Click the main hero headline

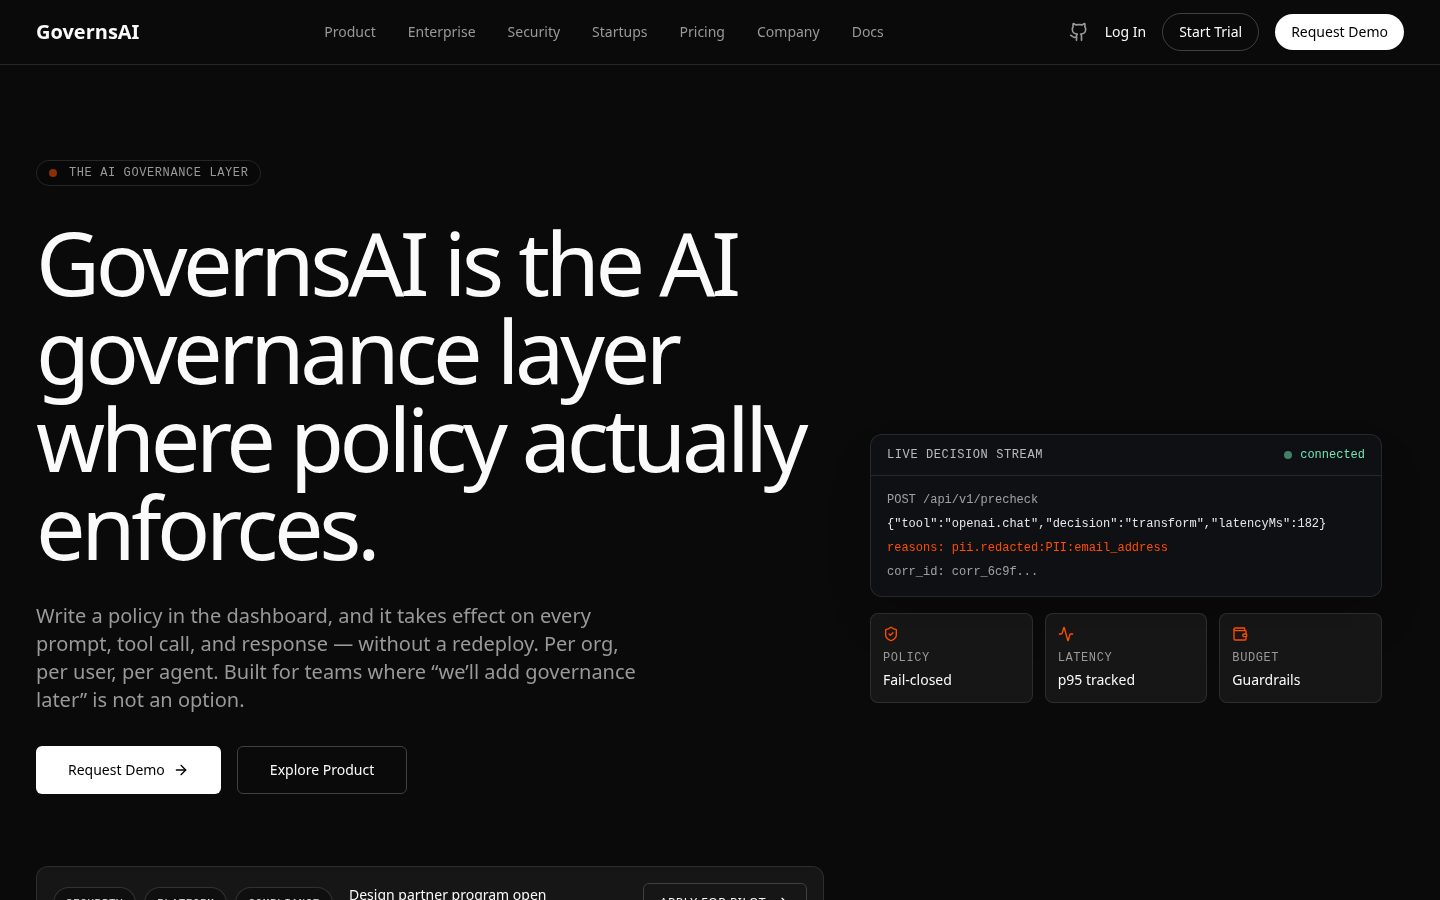421,396
